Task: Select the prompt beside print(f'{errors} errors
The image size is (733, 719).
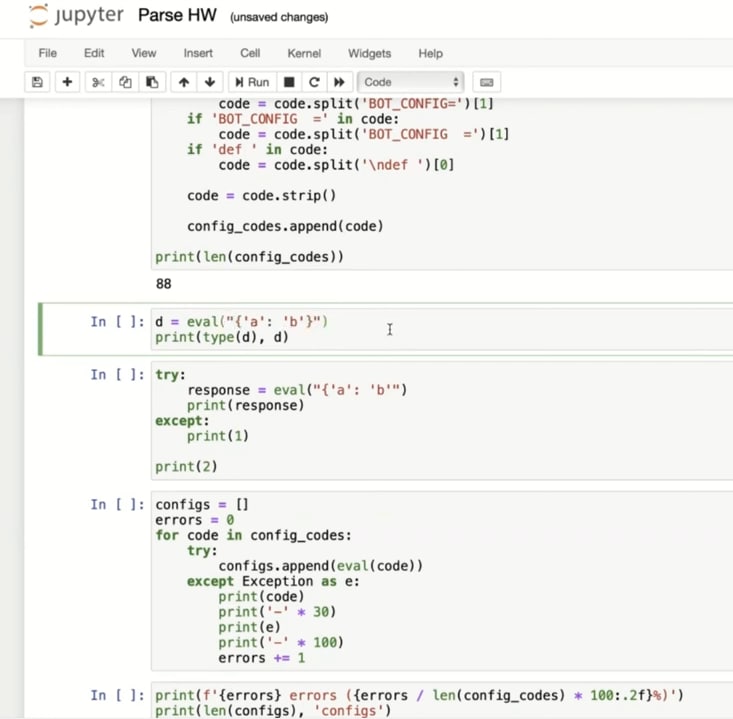Action: [118, 695]
